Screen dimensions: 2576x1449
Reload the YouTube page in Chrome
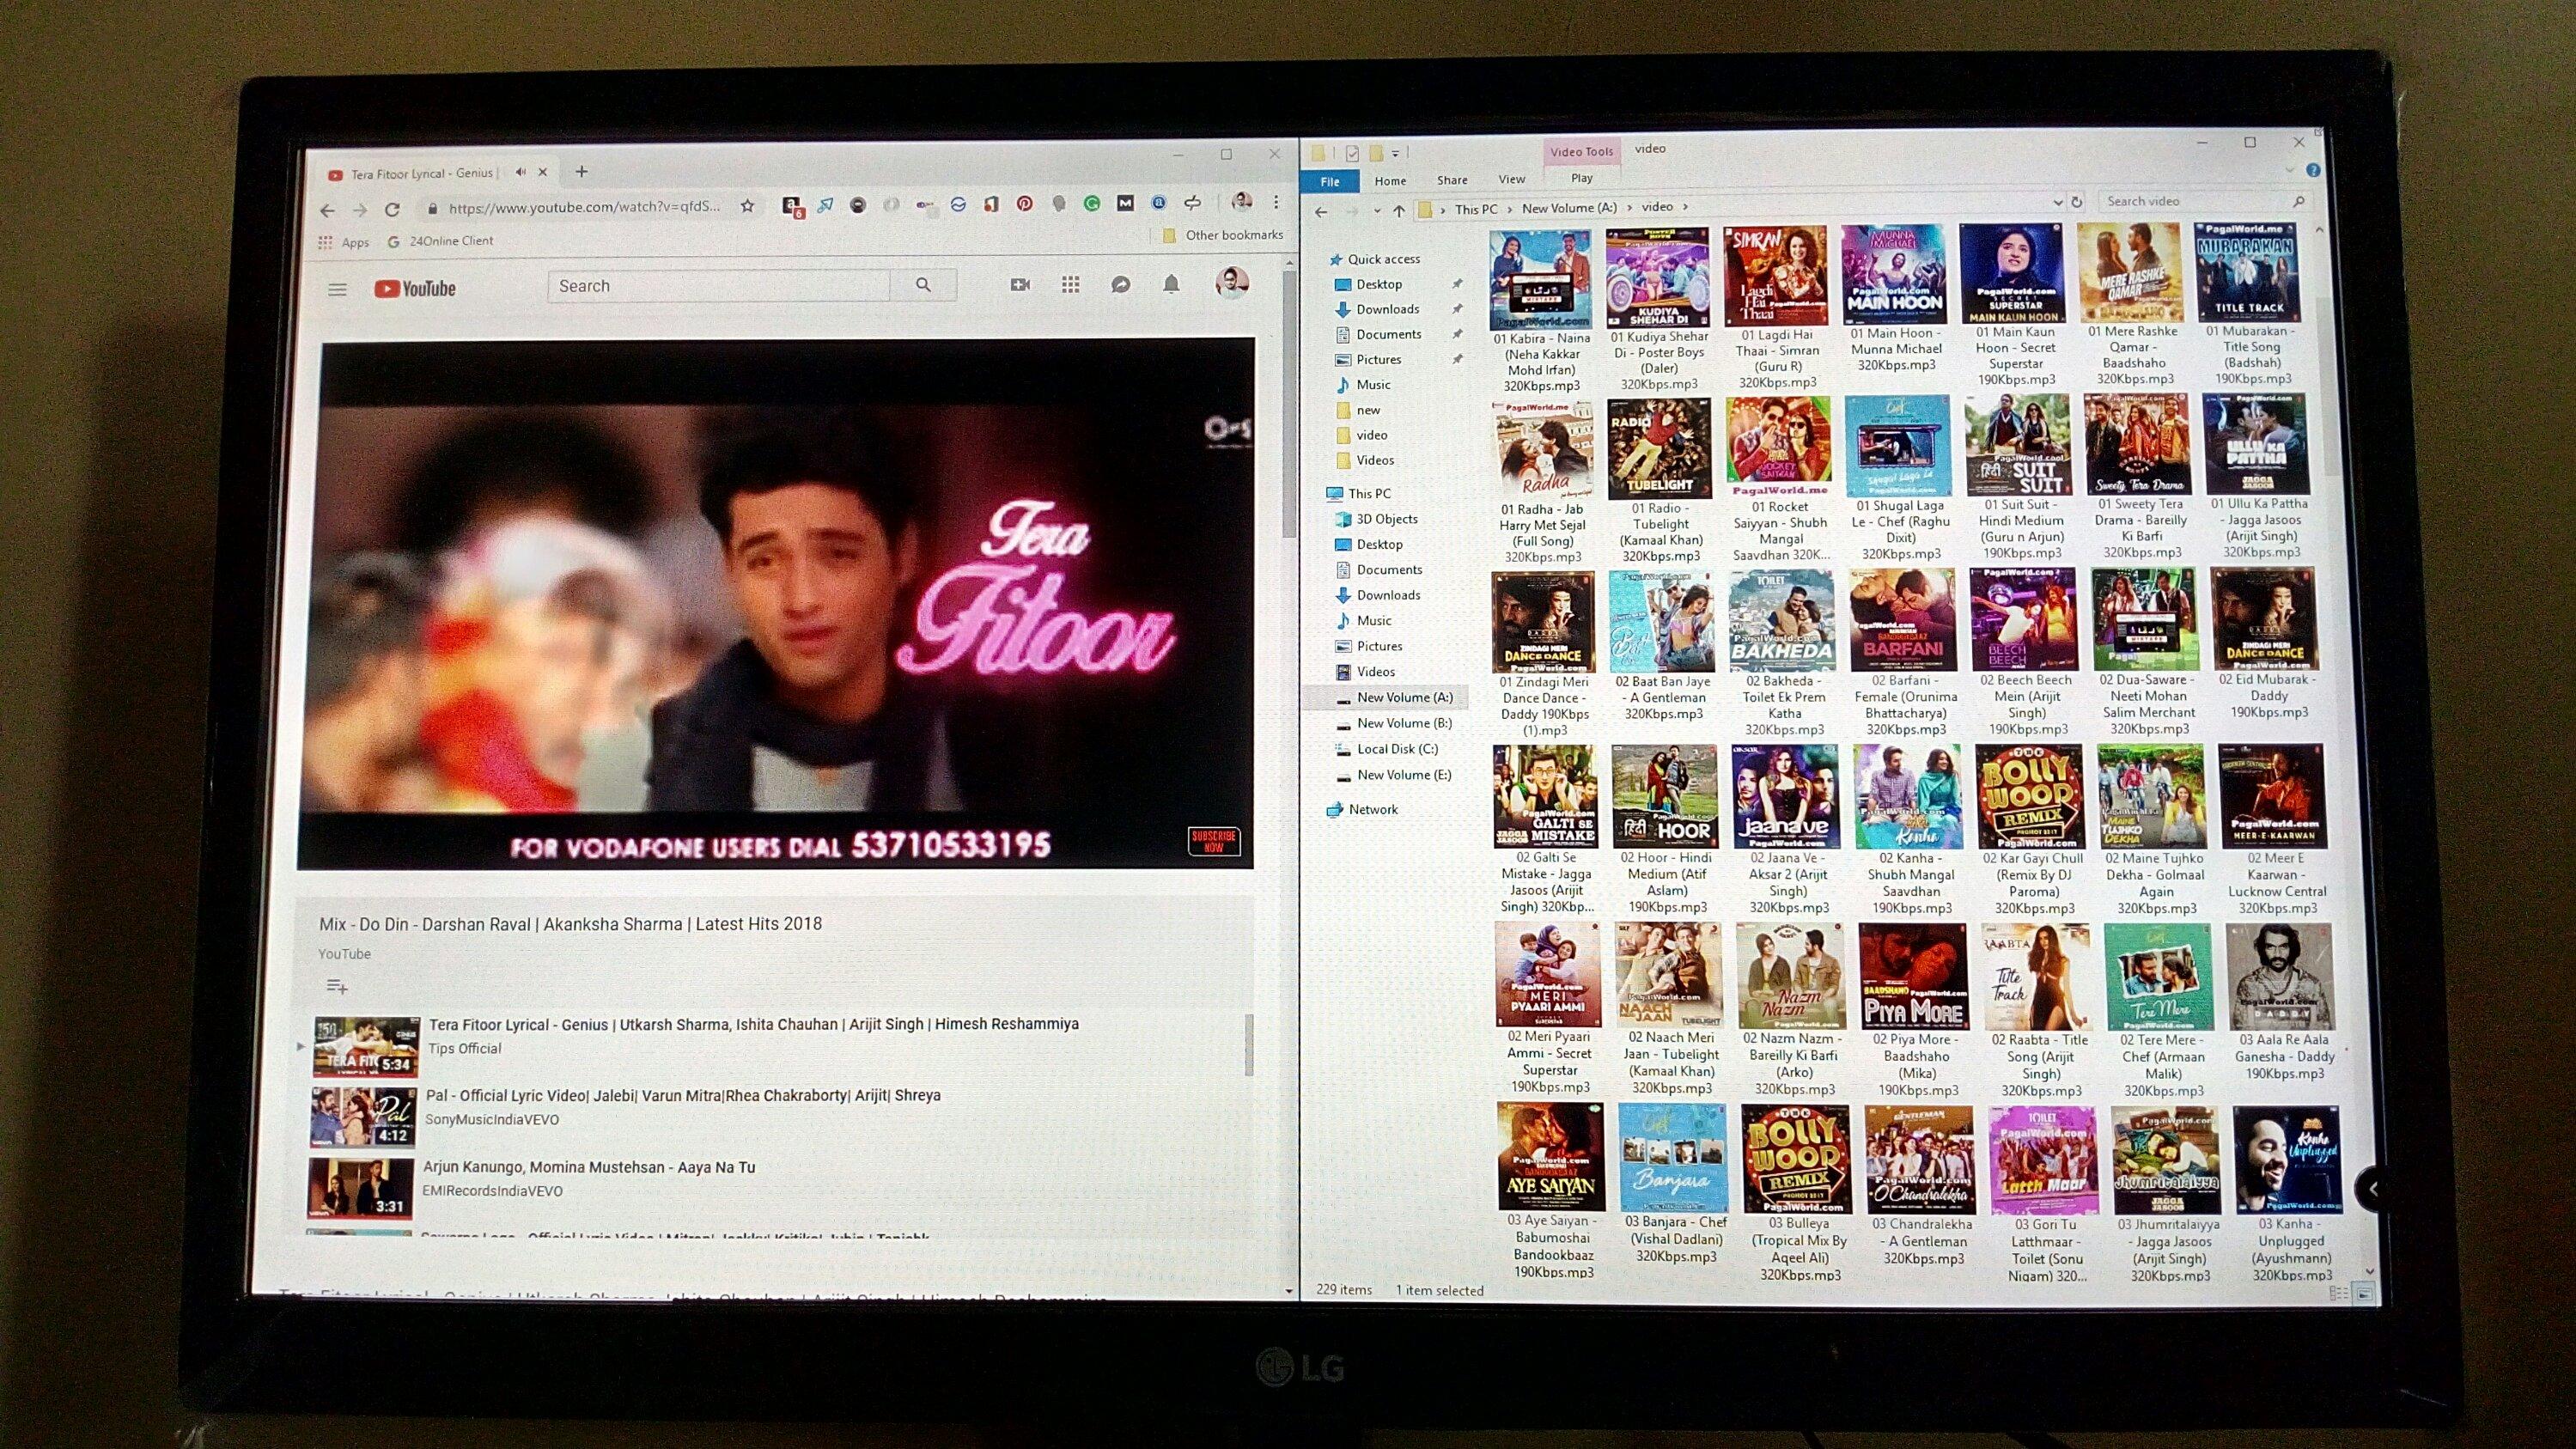[392, 209]
